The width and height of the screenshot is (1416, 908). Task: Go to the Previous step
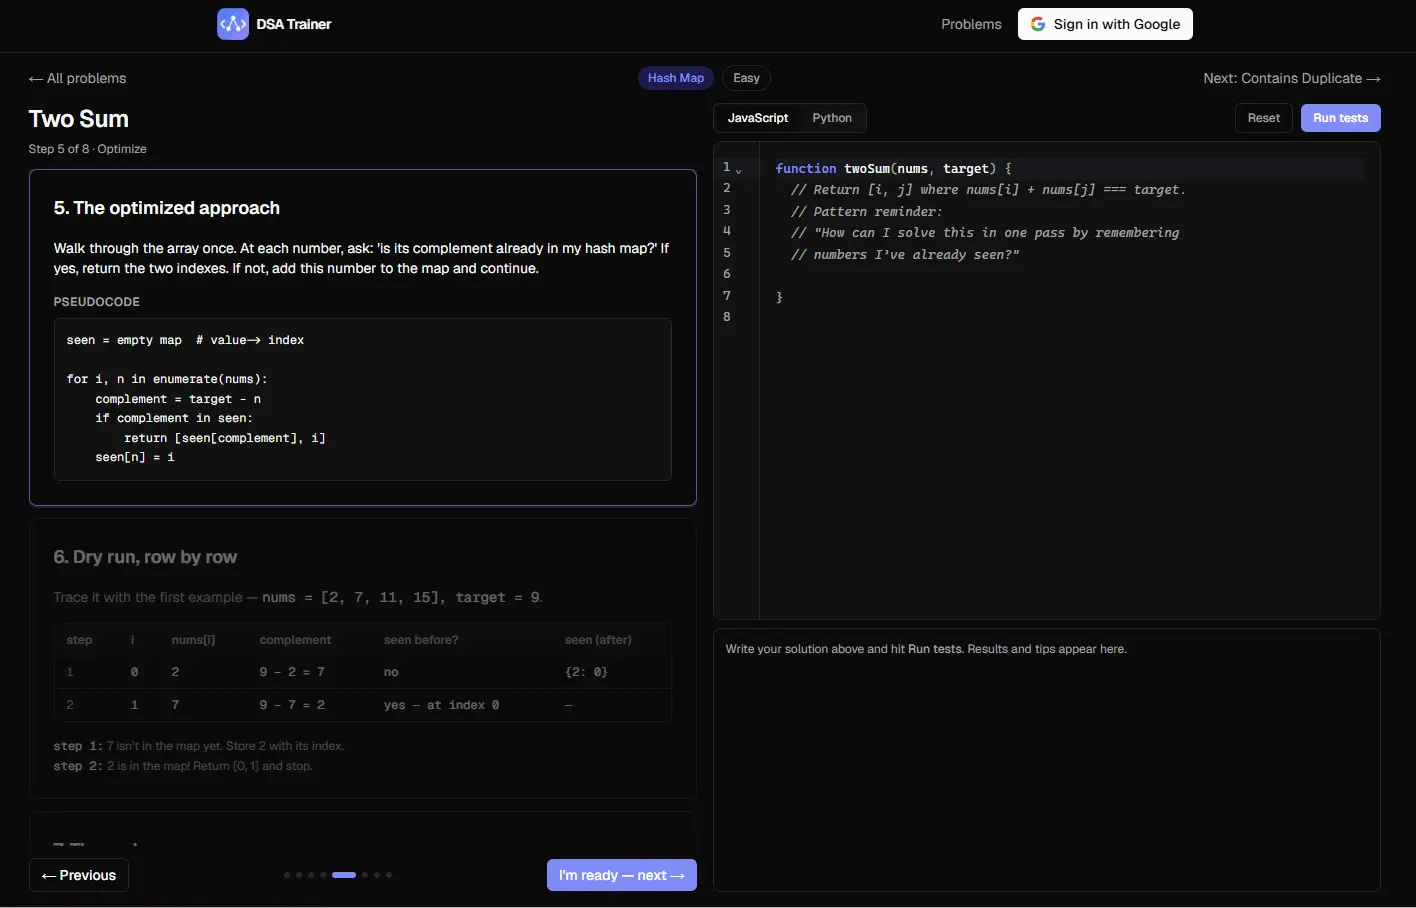(x=79, y=875)
